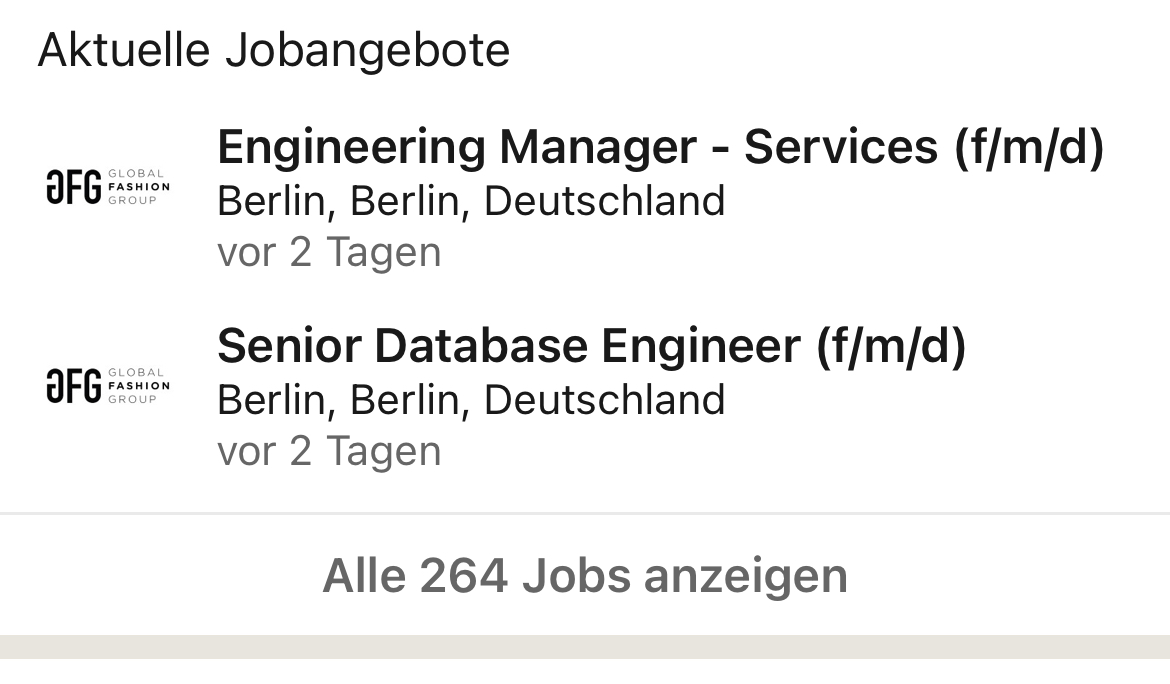Click the location line under Engineering Manager
The image size is (1170, 684).
[x=470, y=201]
